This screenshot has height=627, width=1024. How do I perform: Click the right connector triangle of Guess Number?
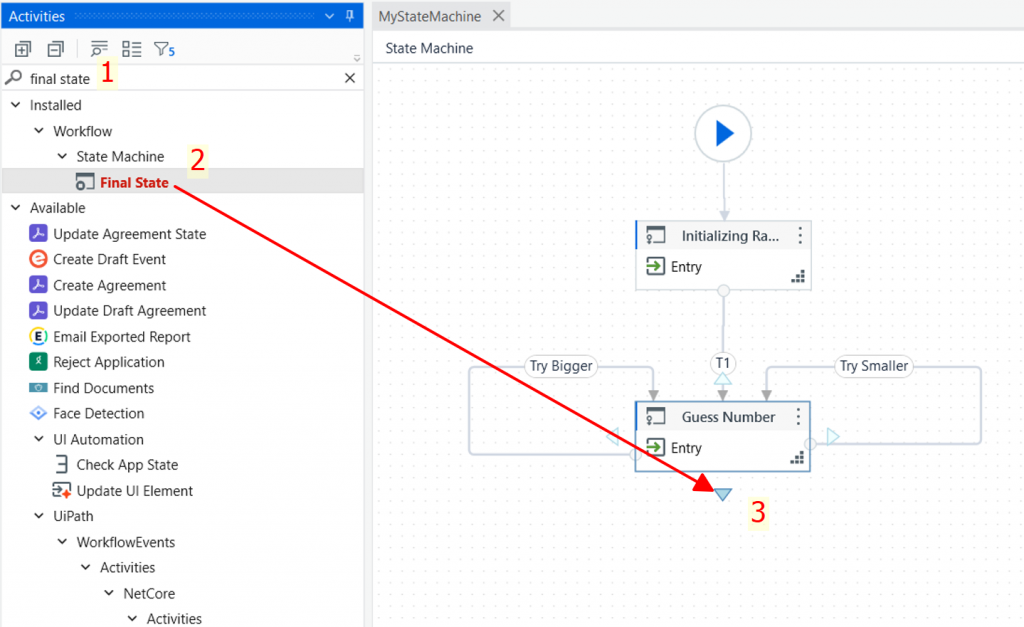coord(833,436)
